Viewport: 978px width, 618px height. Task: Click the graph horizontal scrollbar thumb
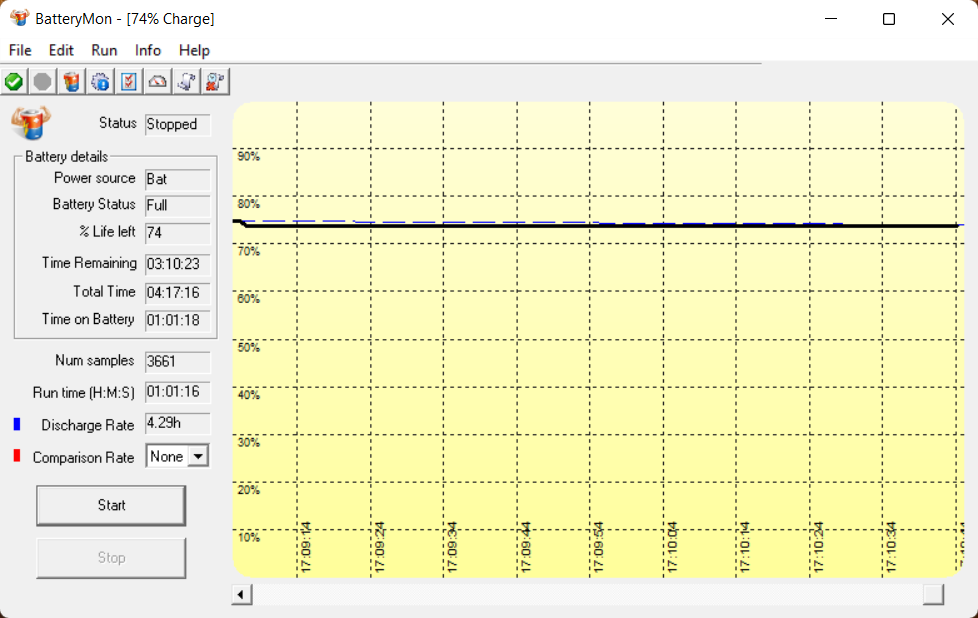(933, 595)
